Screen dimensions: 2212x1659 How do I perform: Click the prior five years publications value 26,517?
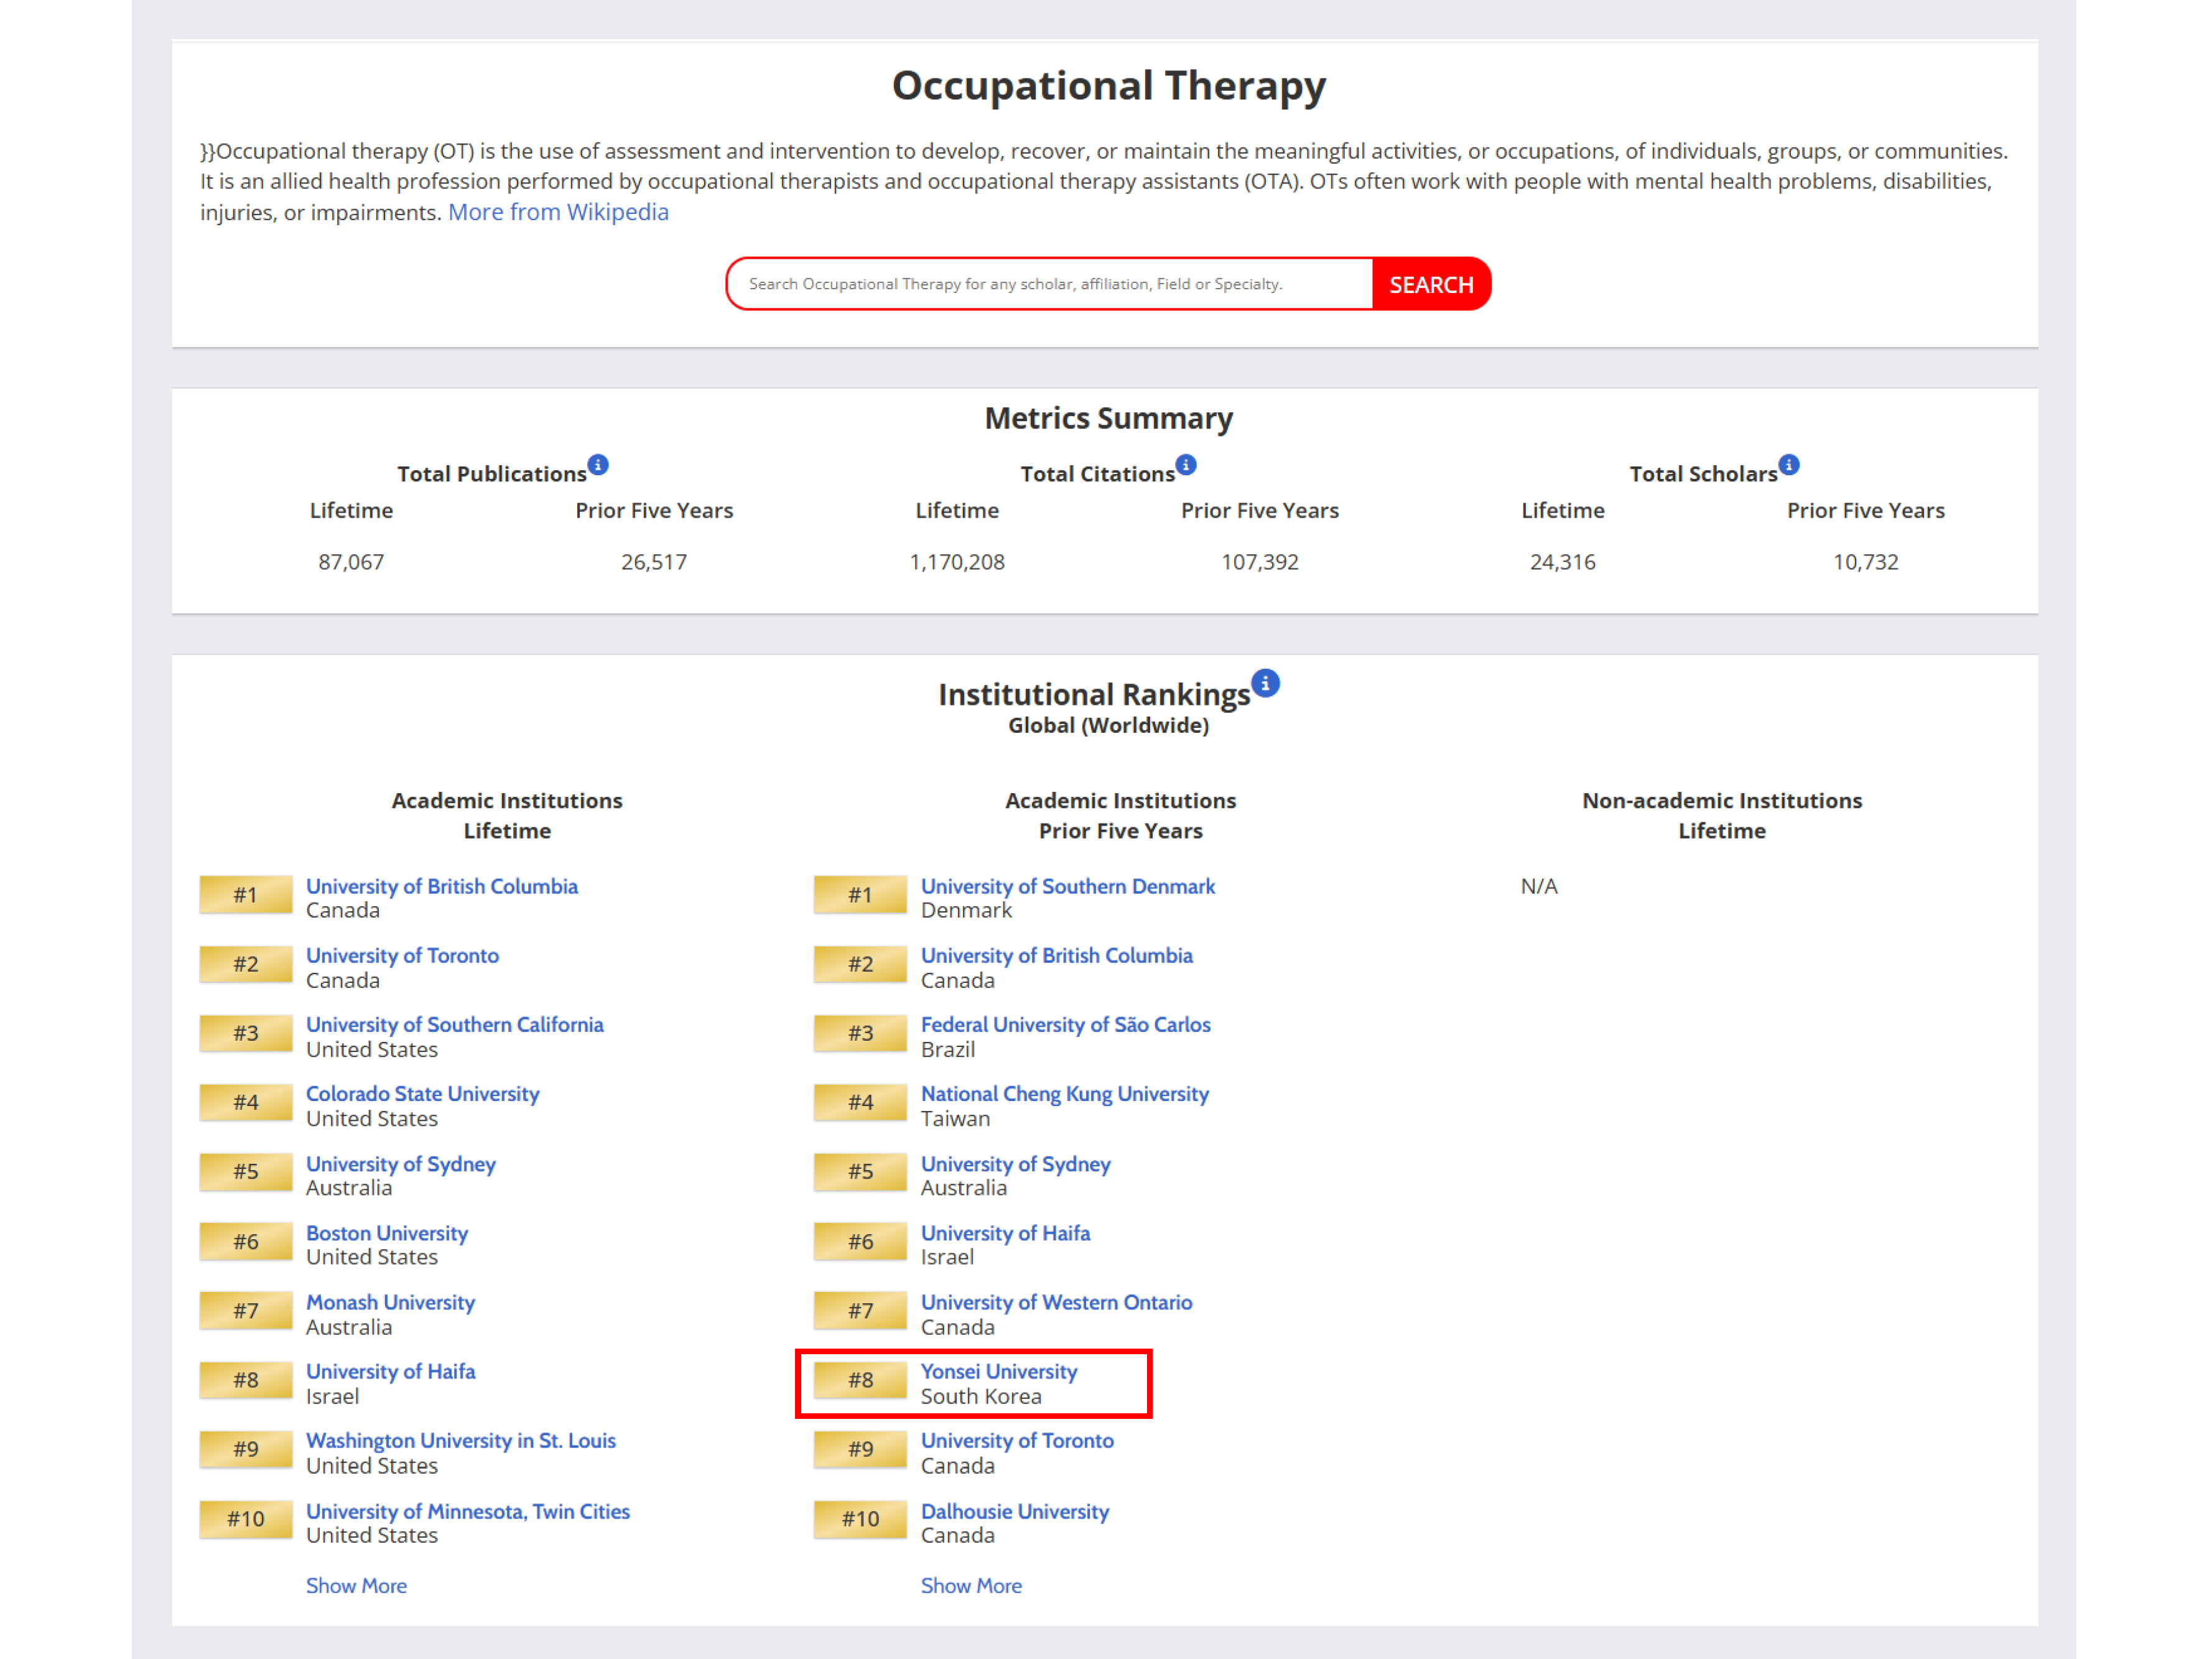(x=654, y=562)
